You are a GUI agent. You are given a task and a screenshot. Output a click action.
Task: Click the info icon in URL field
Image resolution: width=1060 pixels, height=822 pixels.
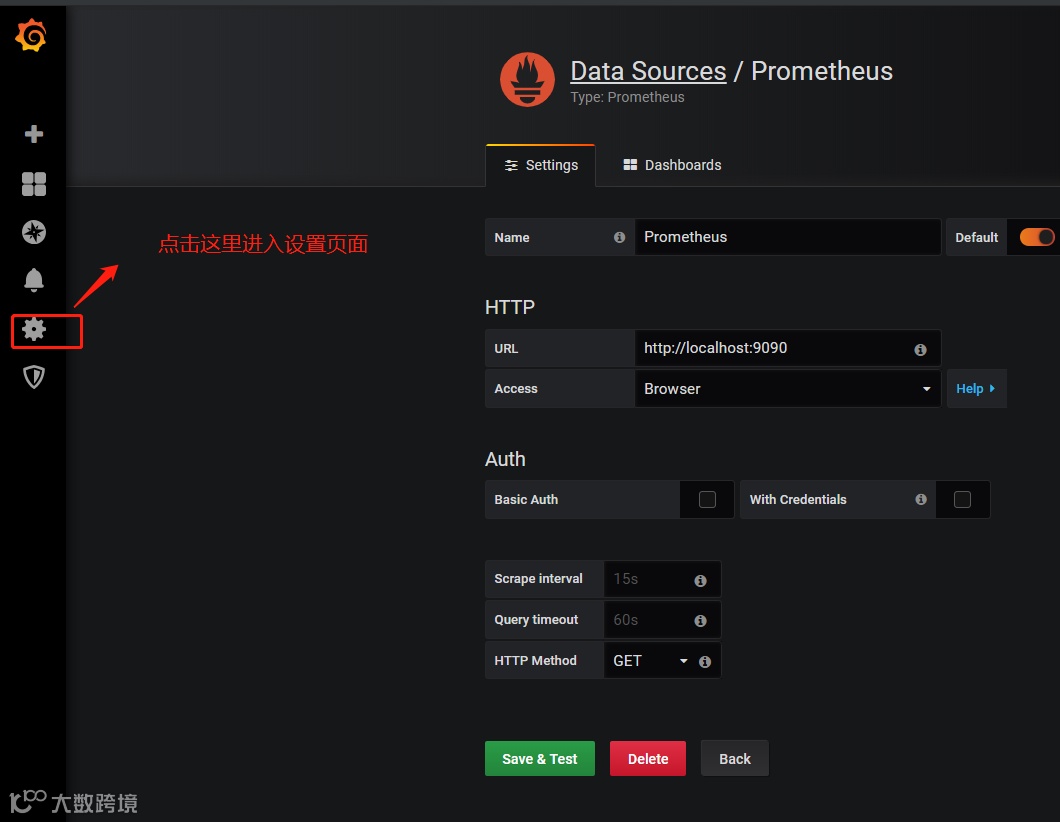(x=920, y=349)
